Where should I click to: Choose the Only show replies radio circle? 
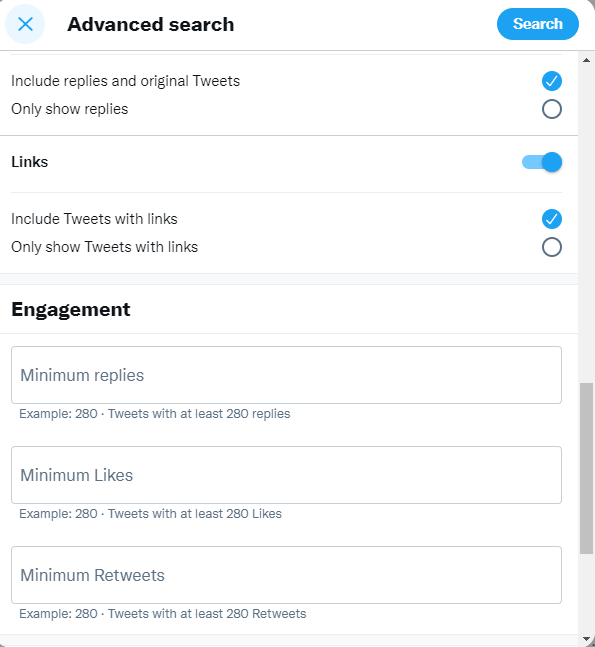[552, 109]
